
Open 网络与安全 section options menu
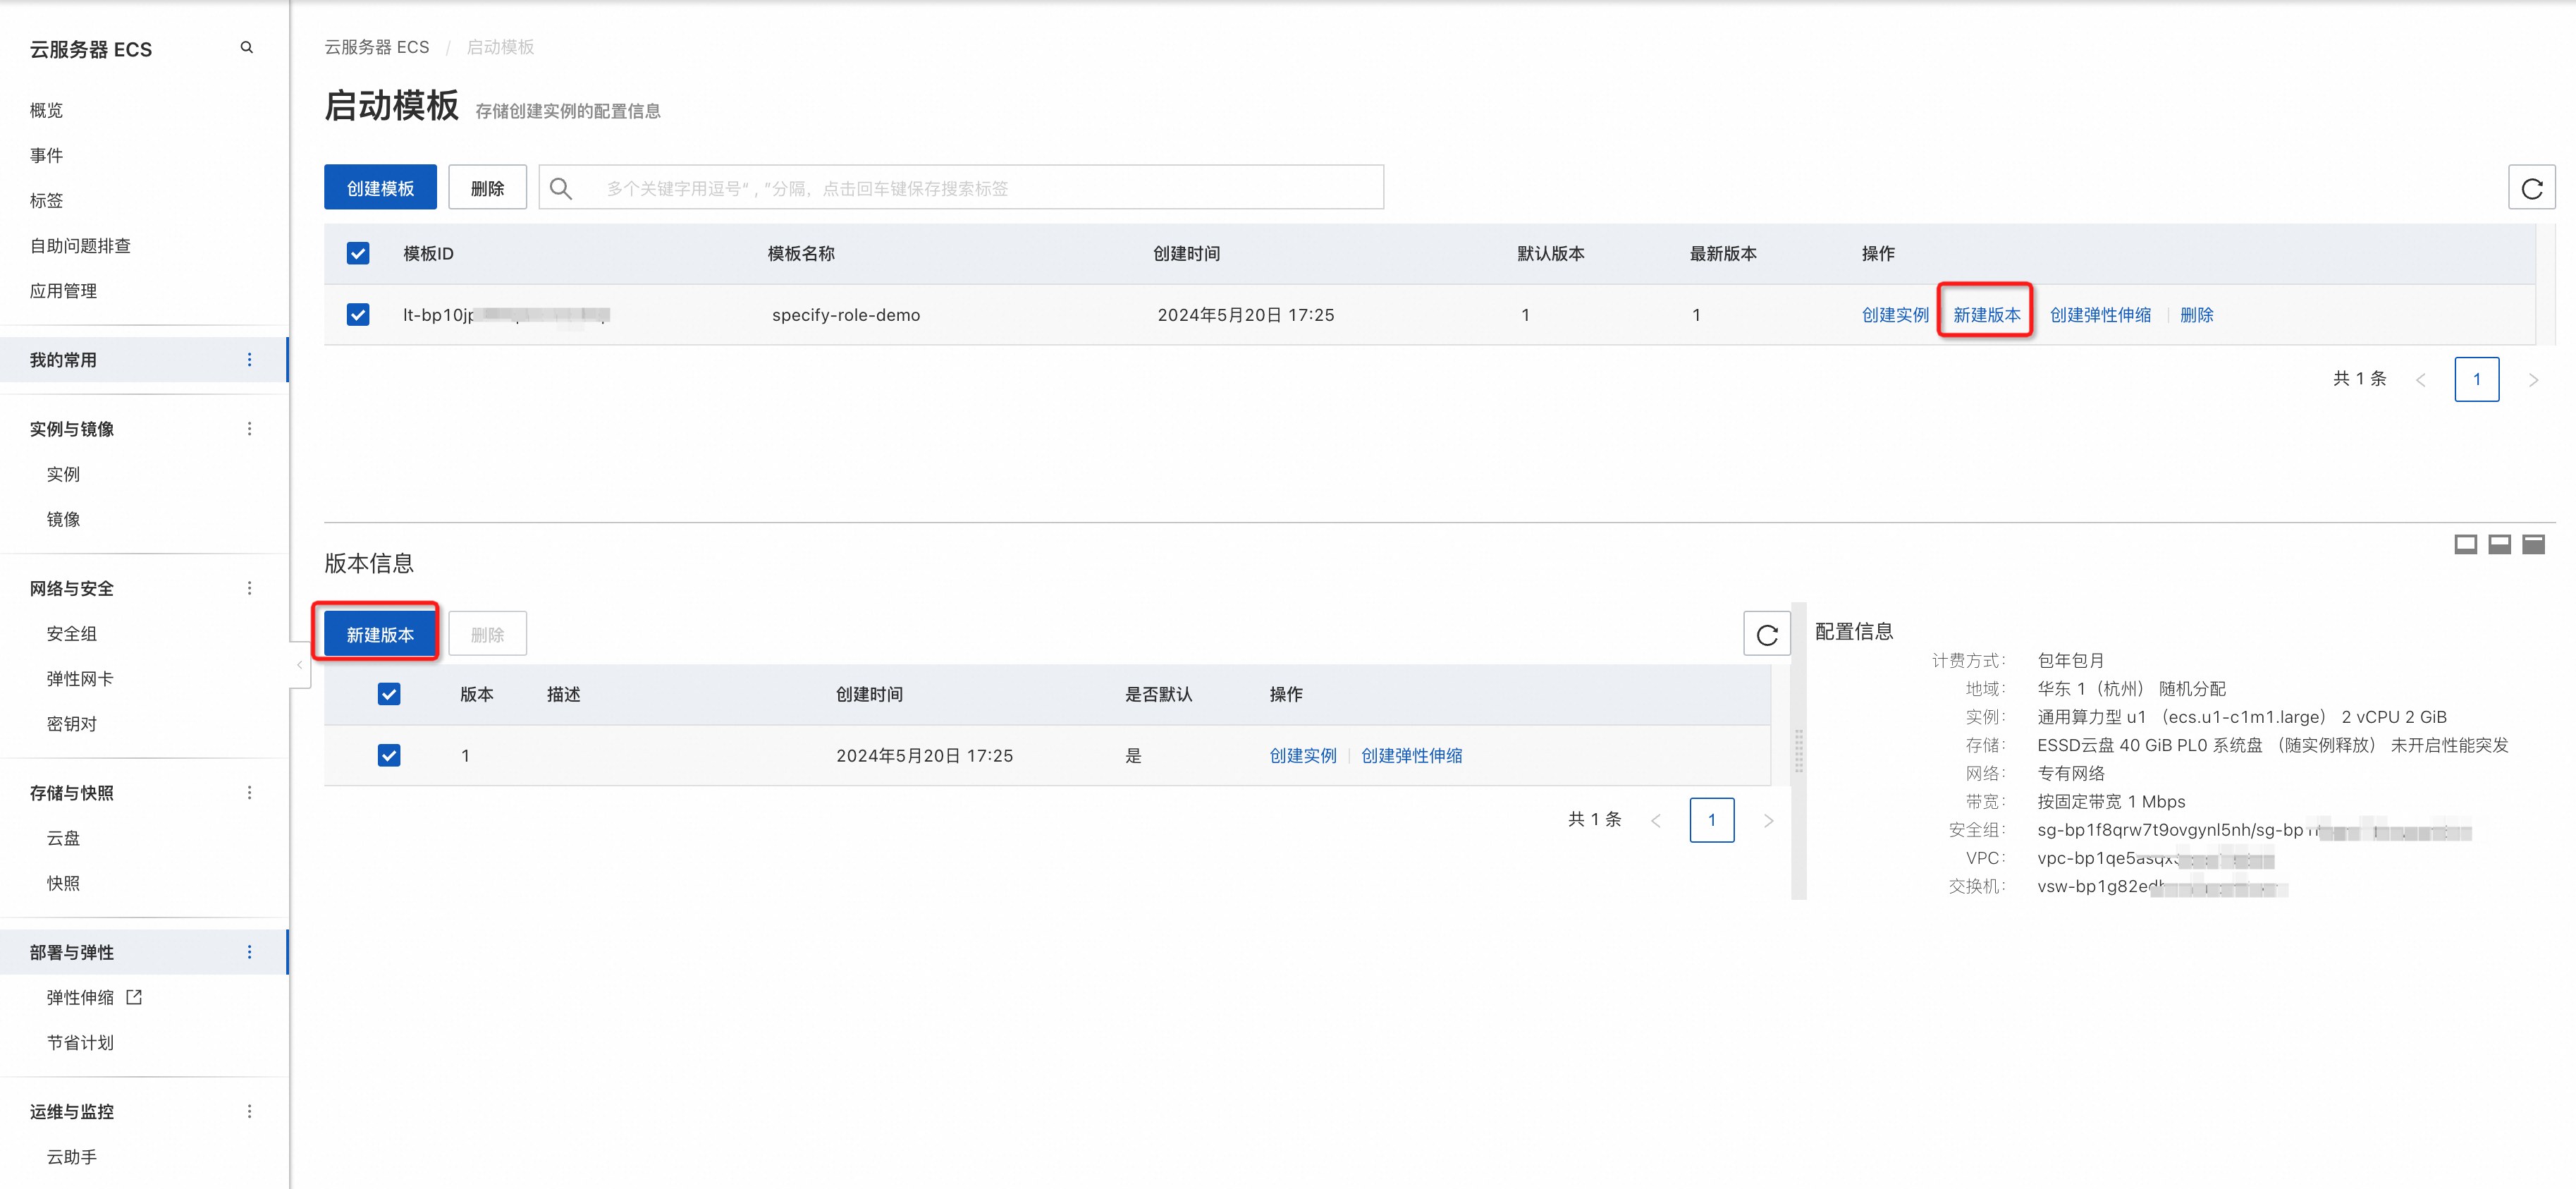249,588
